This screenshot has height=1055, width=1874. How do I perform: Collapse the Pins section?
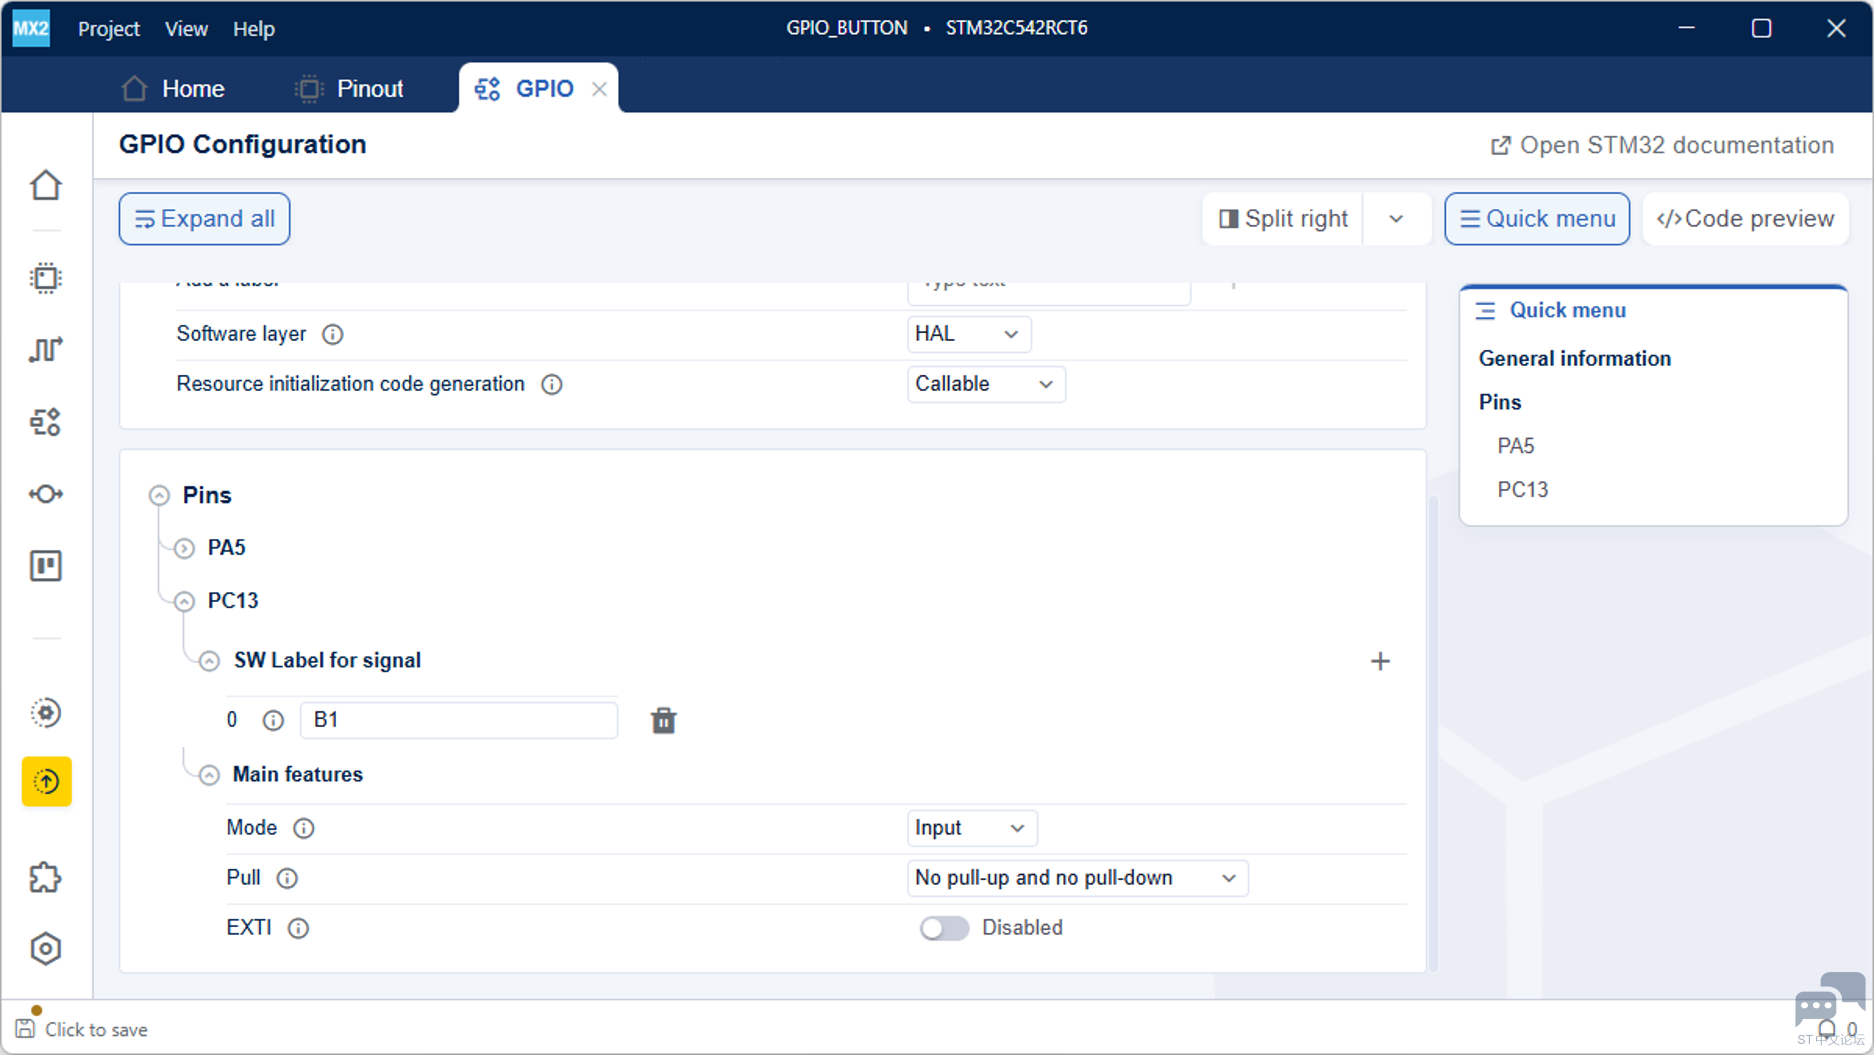click(159, 495)
